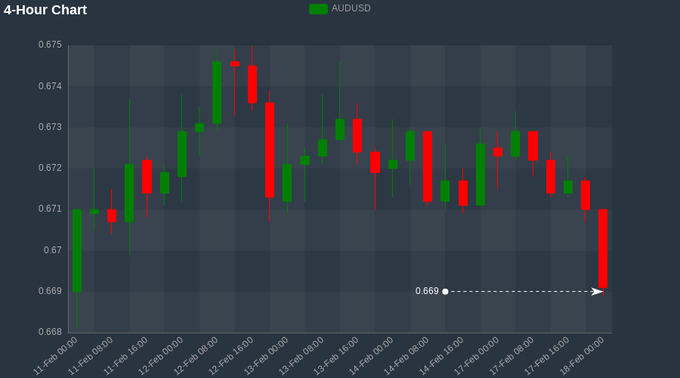Select the last red candle at 18-Feb
The image size is (680, 378).
coord(603,248)
